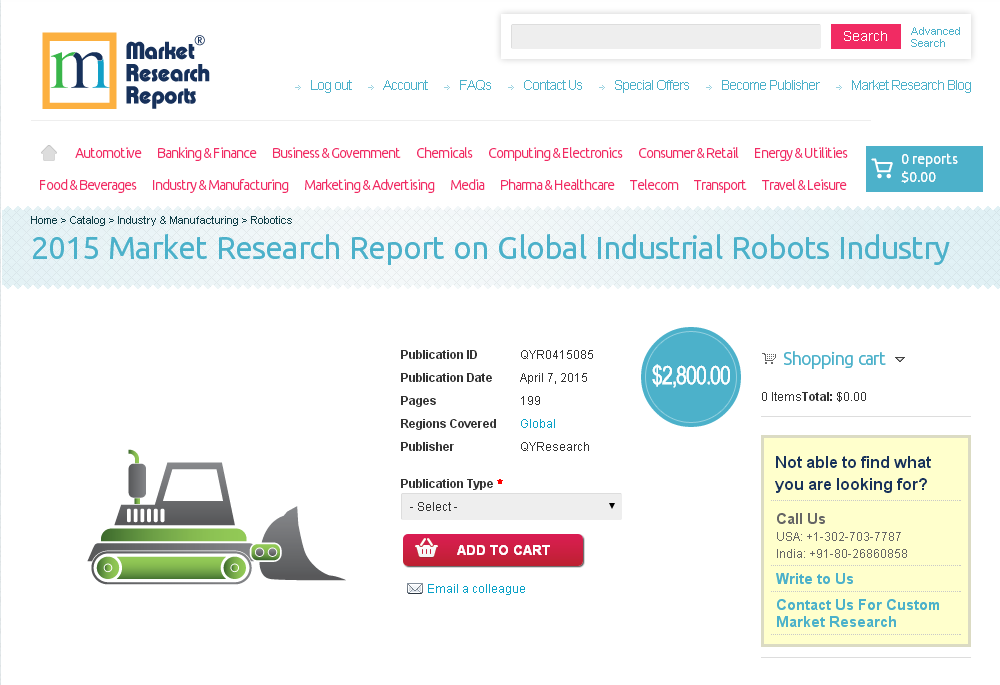Navigate to Computing & Electronics category
Viewport: 1000px width, 685px height.
click(555, 153)
